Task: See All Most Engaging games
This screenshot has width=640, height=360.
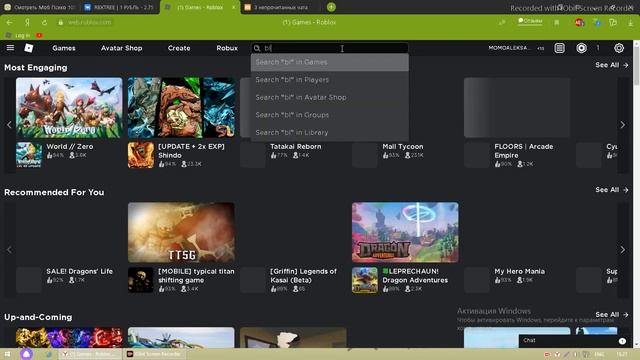Action: tap(611, 65)
